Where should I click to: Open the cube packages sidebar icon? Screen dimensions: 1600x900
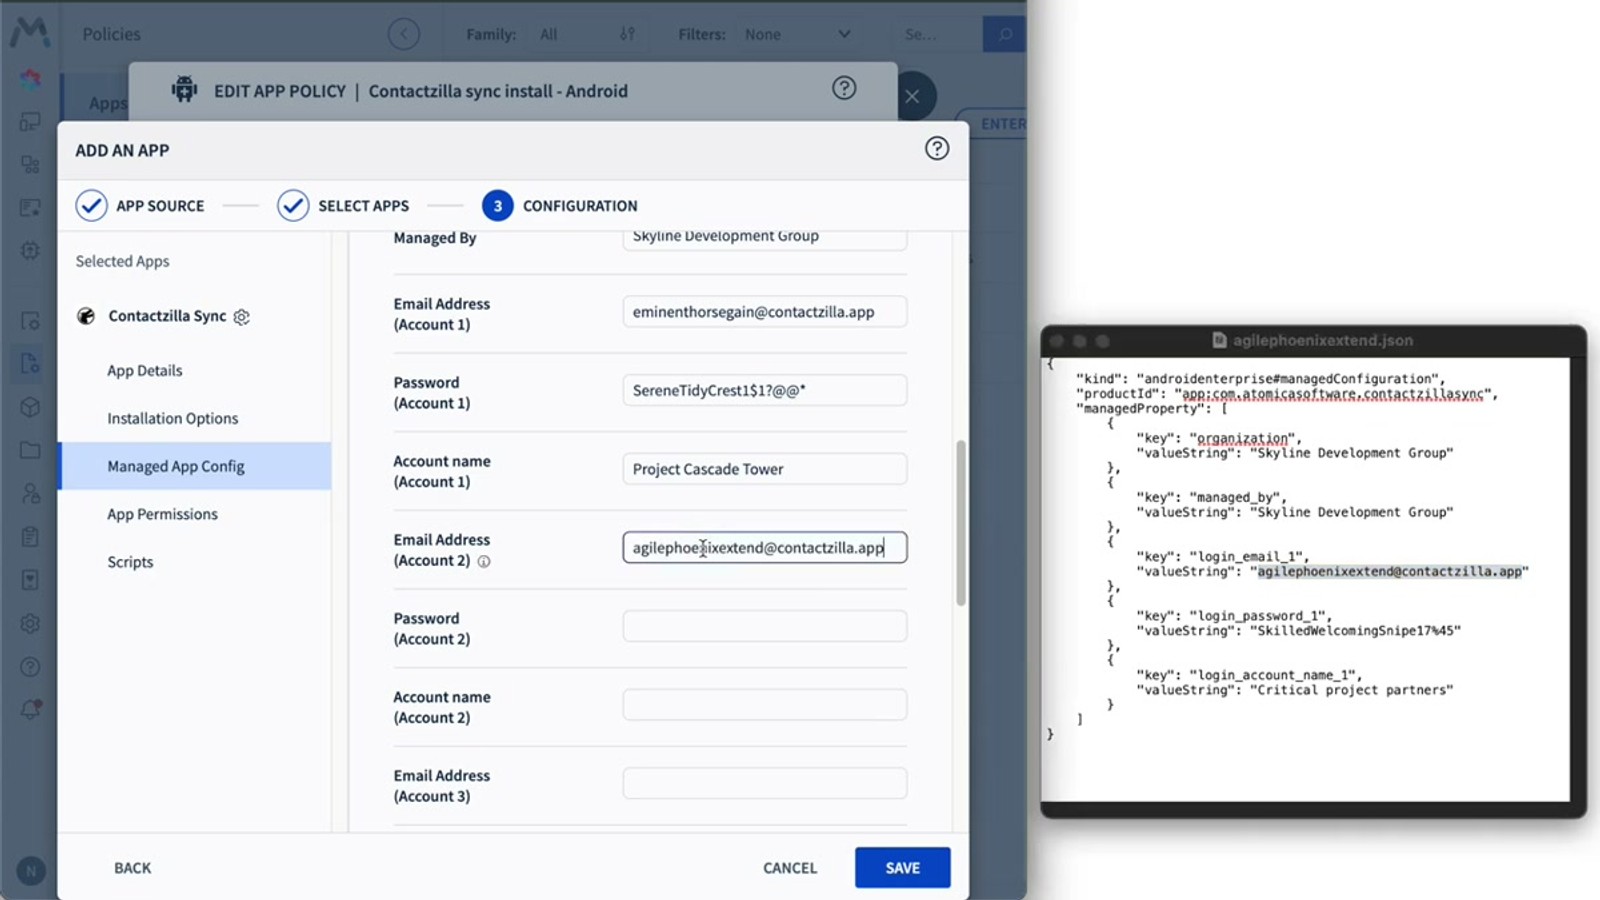pyautogui.click(x=30, y=407)
